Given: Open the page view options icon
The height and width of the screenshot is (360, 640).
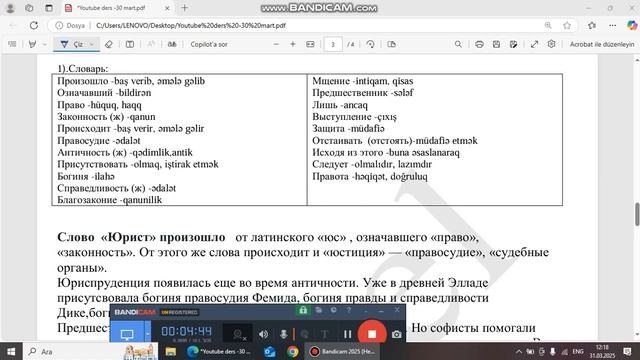Looking at the screenshot, I should pos(391,44).
